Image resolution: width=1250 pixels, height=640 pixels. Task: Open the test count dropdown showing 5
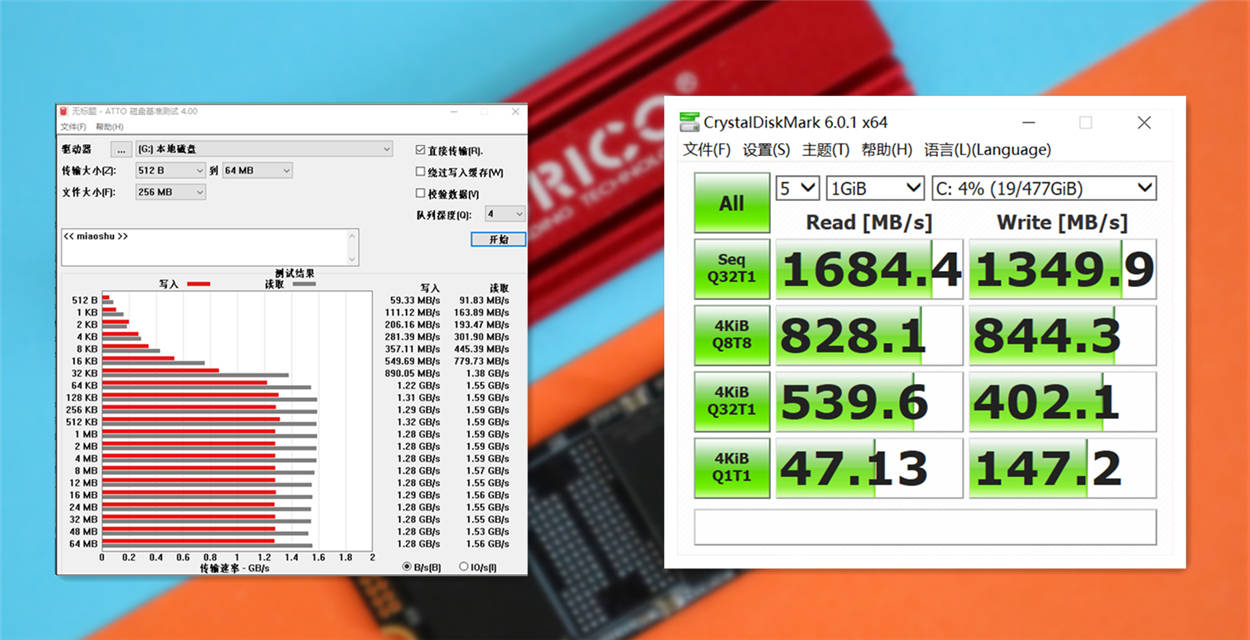797,188
